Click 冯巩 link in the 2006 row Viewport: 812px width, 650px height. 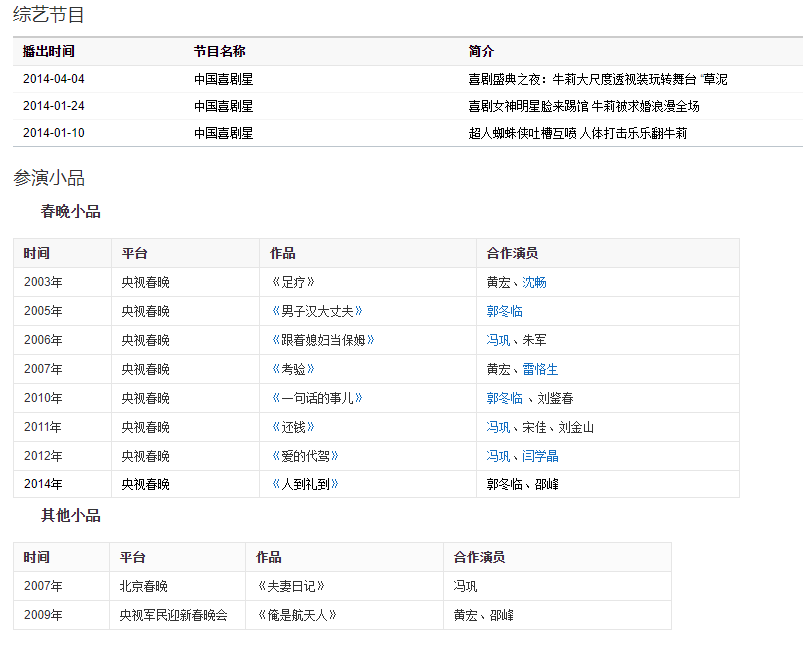click(498, 340)
